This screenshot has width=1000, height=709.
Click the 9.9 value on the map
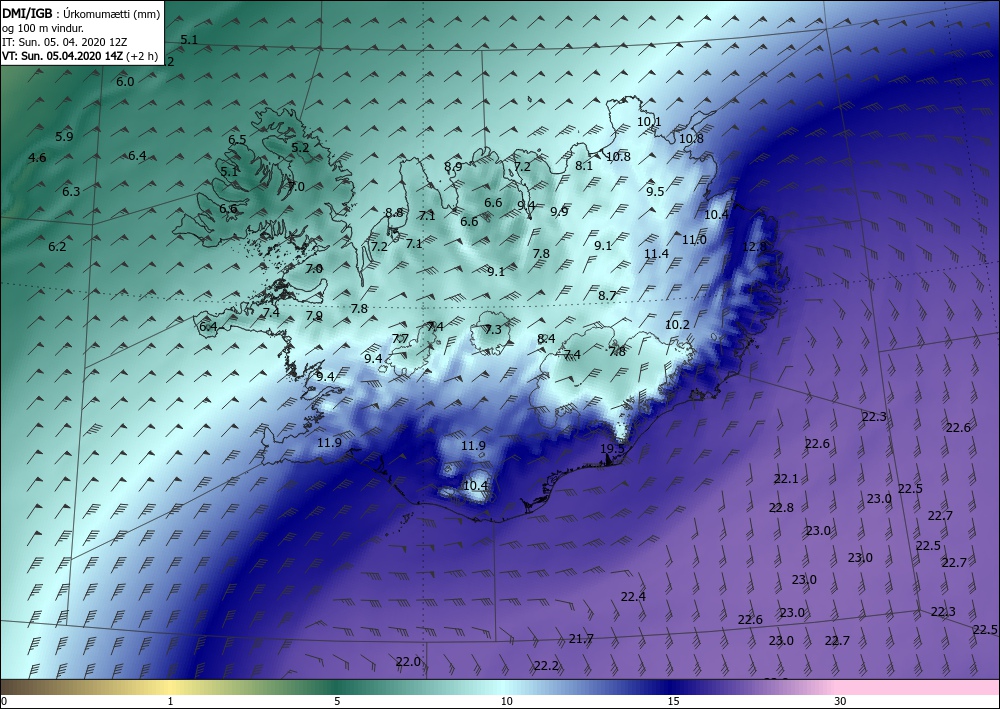pyautogui.click(x=559, y=212)
